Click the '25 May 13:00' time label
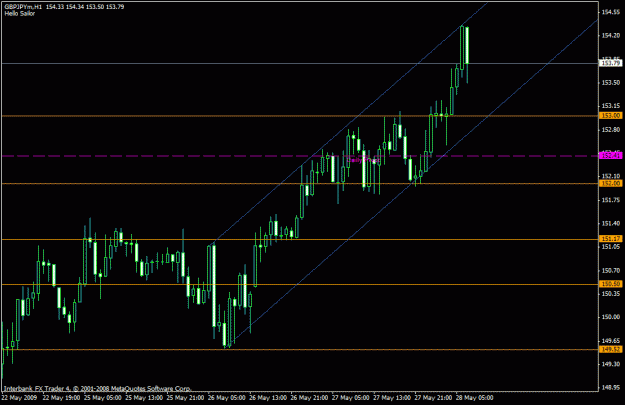This screenshot has height=405, width=625. (x=144, y=398)
